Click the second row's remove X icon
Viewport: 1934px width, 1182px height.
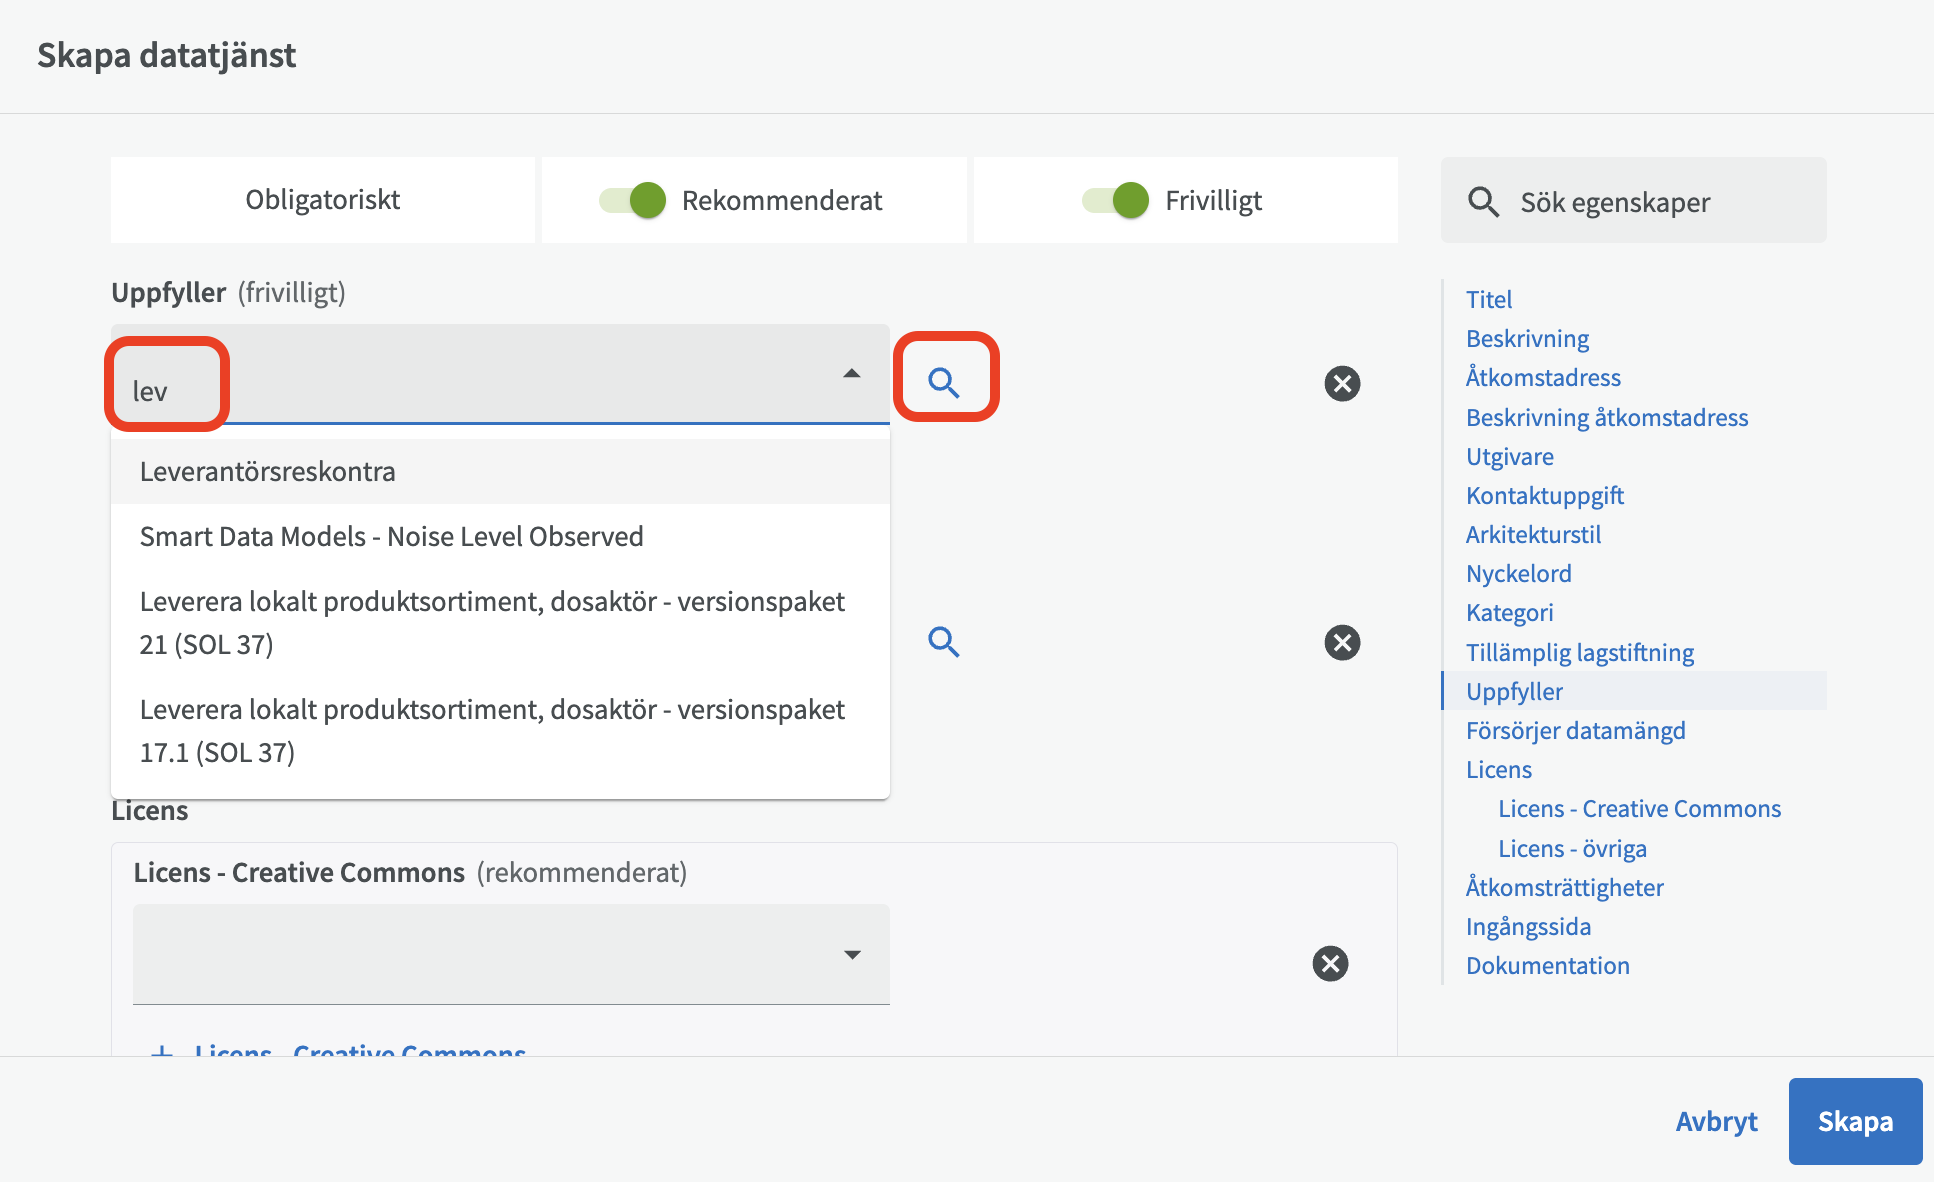(x=1342, y=642)
